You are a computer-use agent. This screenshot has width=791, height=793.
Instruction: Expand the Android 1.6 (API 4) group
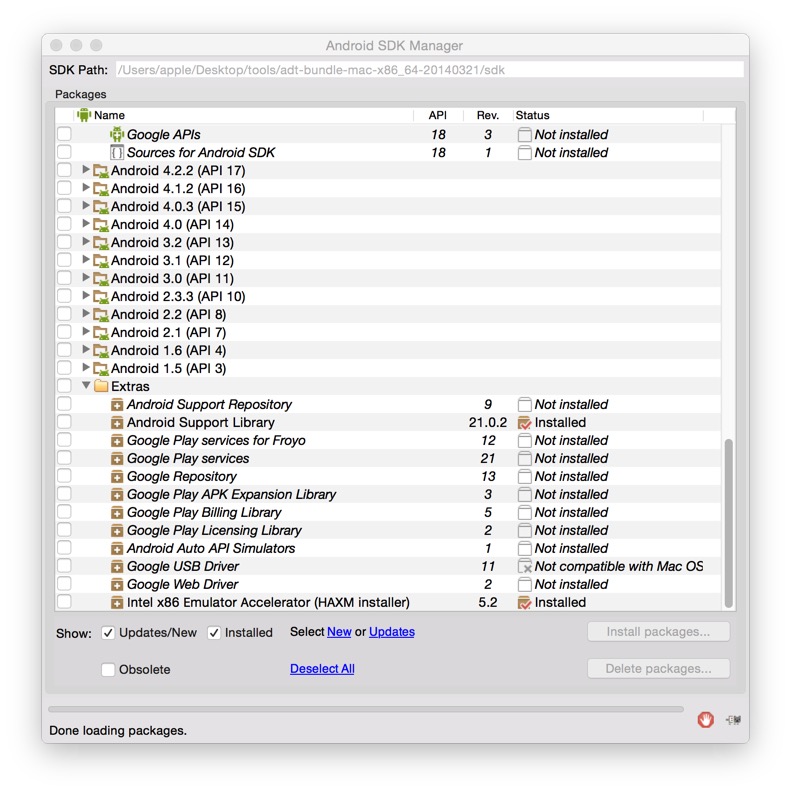[86, 350]
